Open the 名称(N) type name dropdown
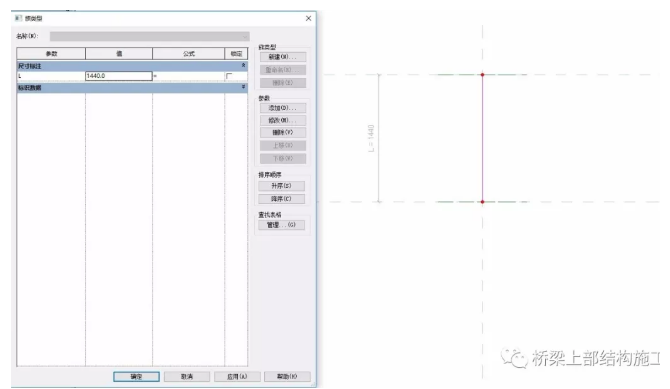The width and height of the screenshot is (670, 389). (150, 36)
